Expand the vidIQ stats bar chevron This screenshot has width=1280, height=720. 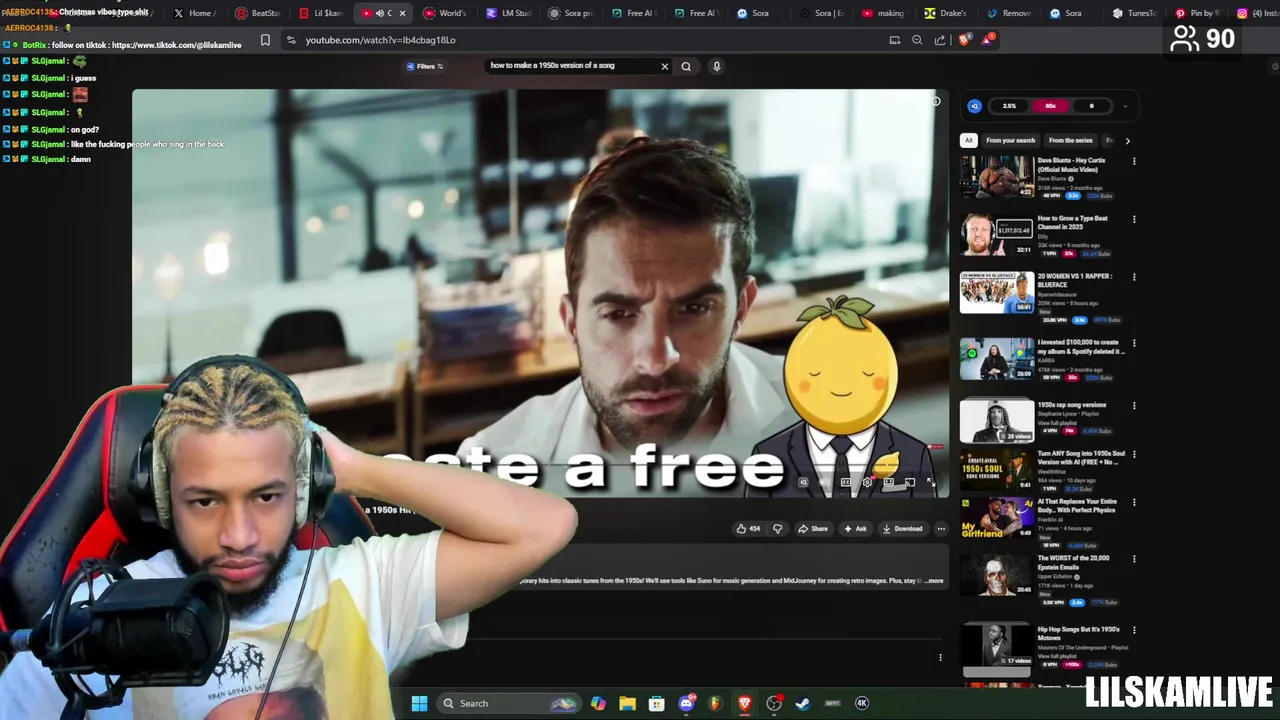click(x=1125, y=106)
